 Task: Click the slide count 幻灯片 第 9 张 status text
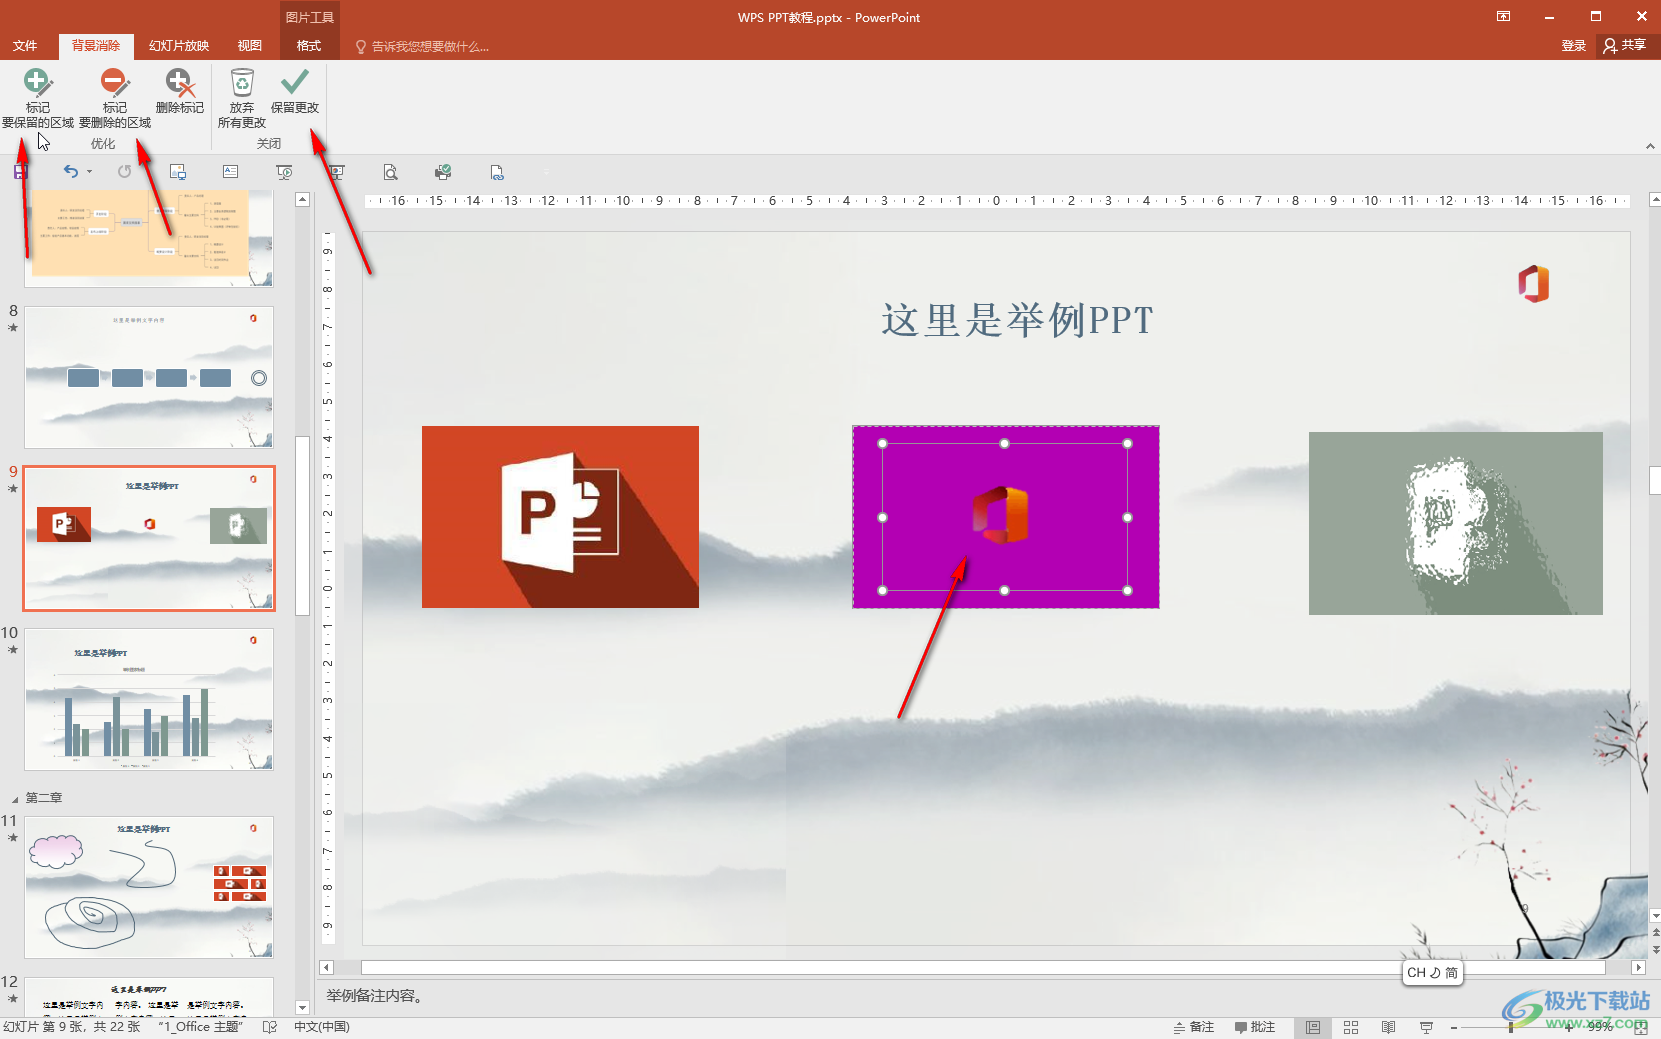(72, 1027)
